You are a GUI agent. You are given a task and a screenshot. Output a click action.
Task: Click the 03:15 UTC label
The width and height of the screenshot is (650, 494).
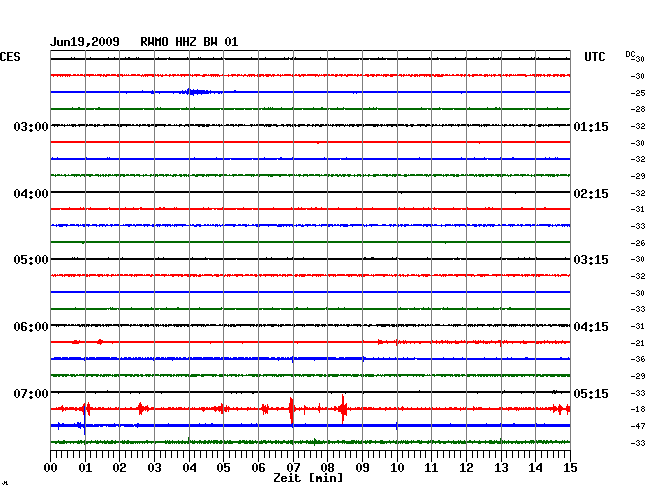(591, 259)
